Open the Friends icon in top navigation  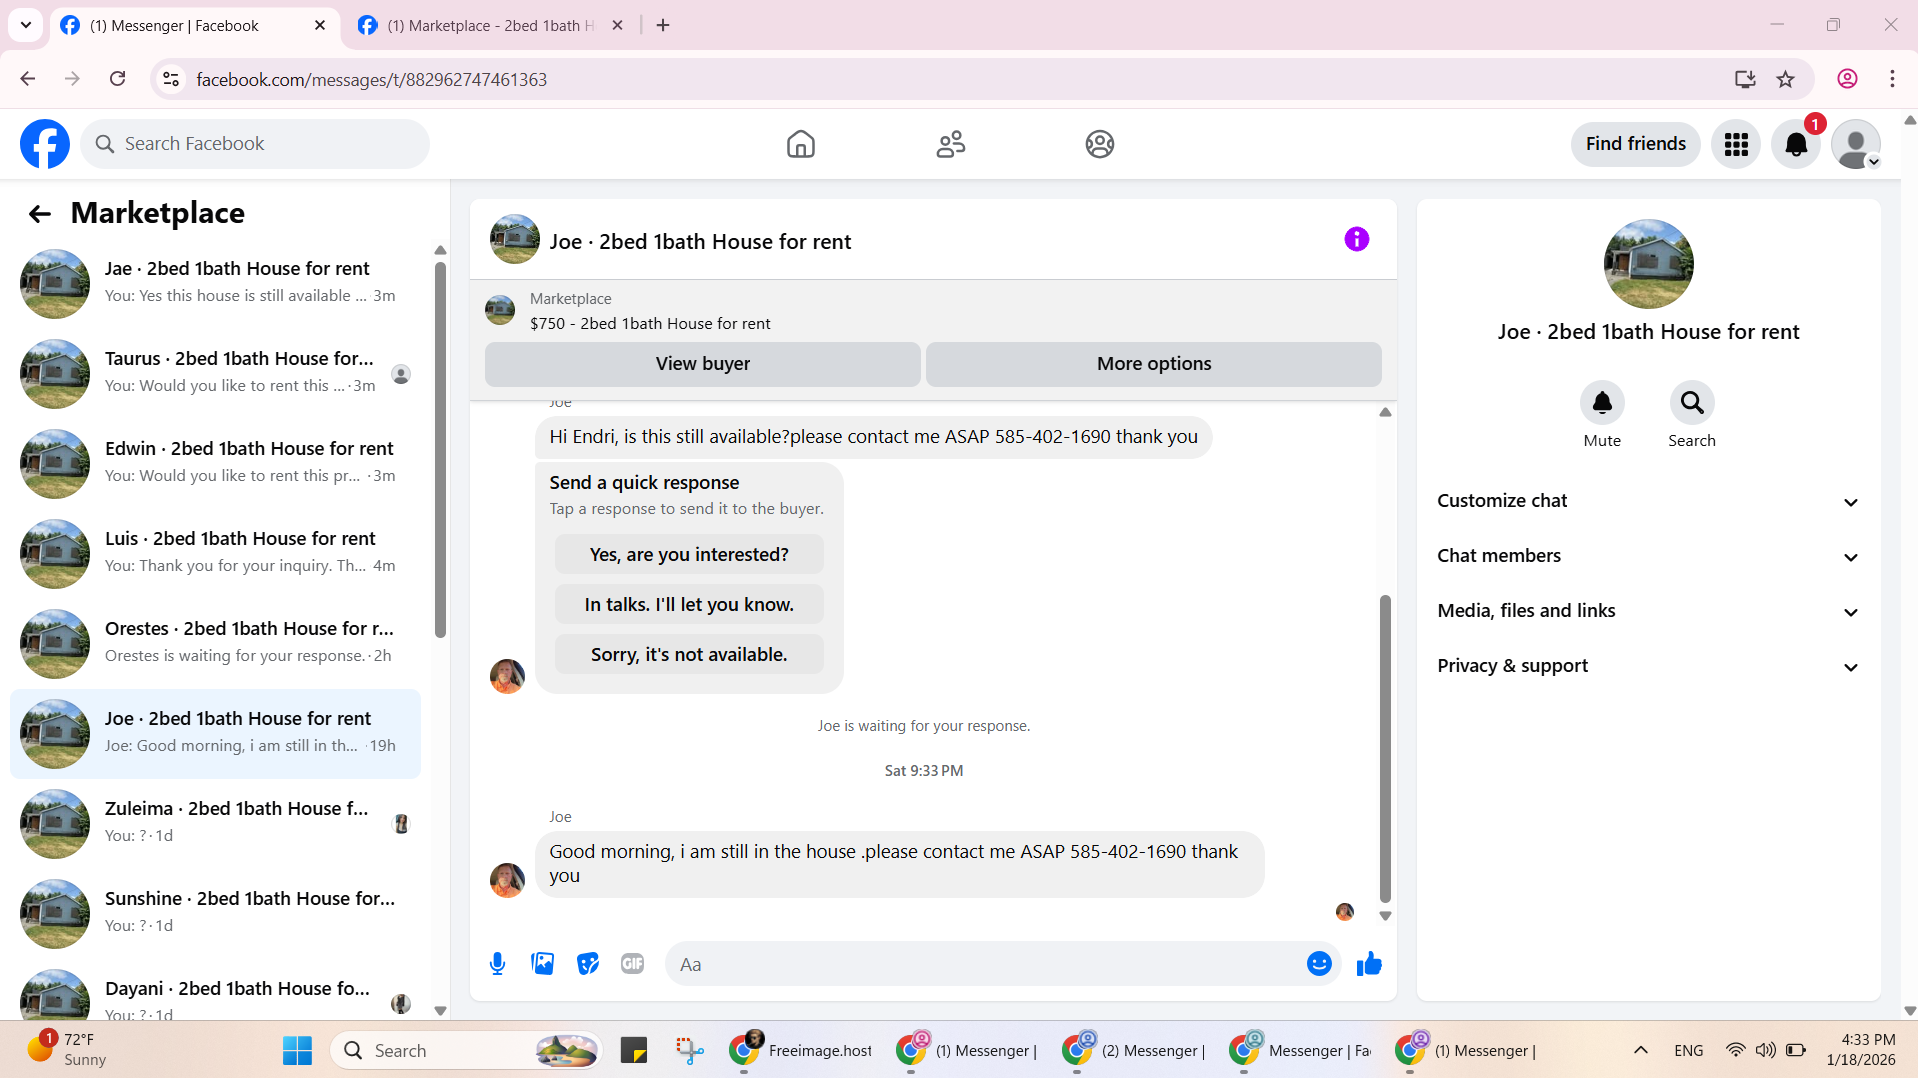pyautogui.click(x=950, y=144)
